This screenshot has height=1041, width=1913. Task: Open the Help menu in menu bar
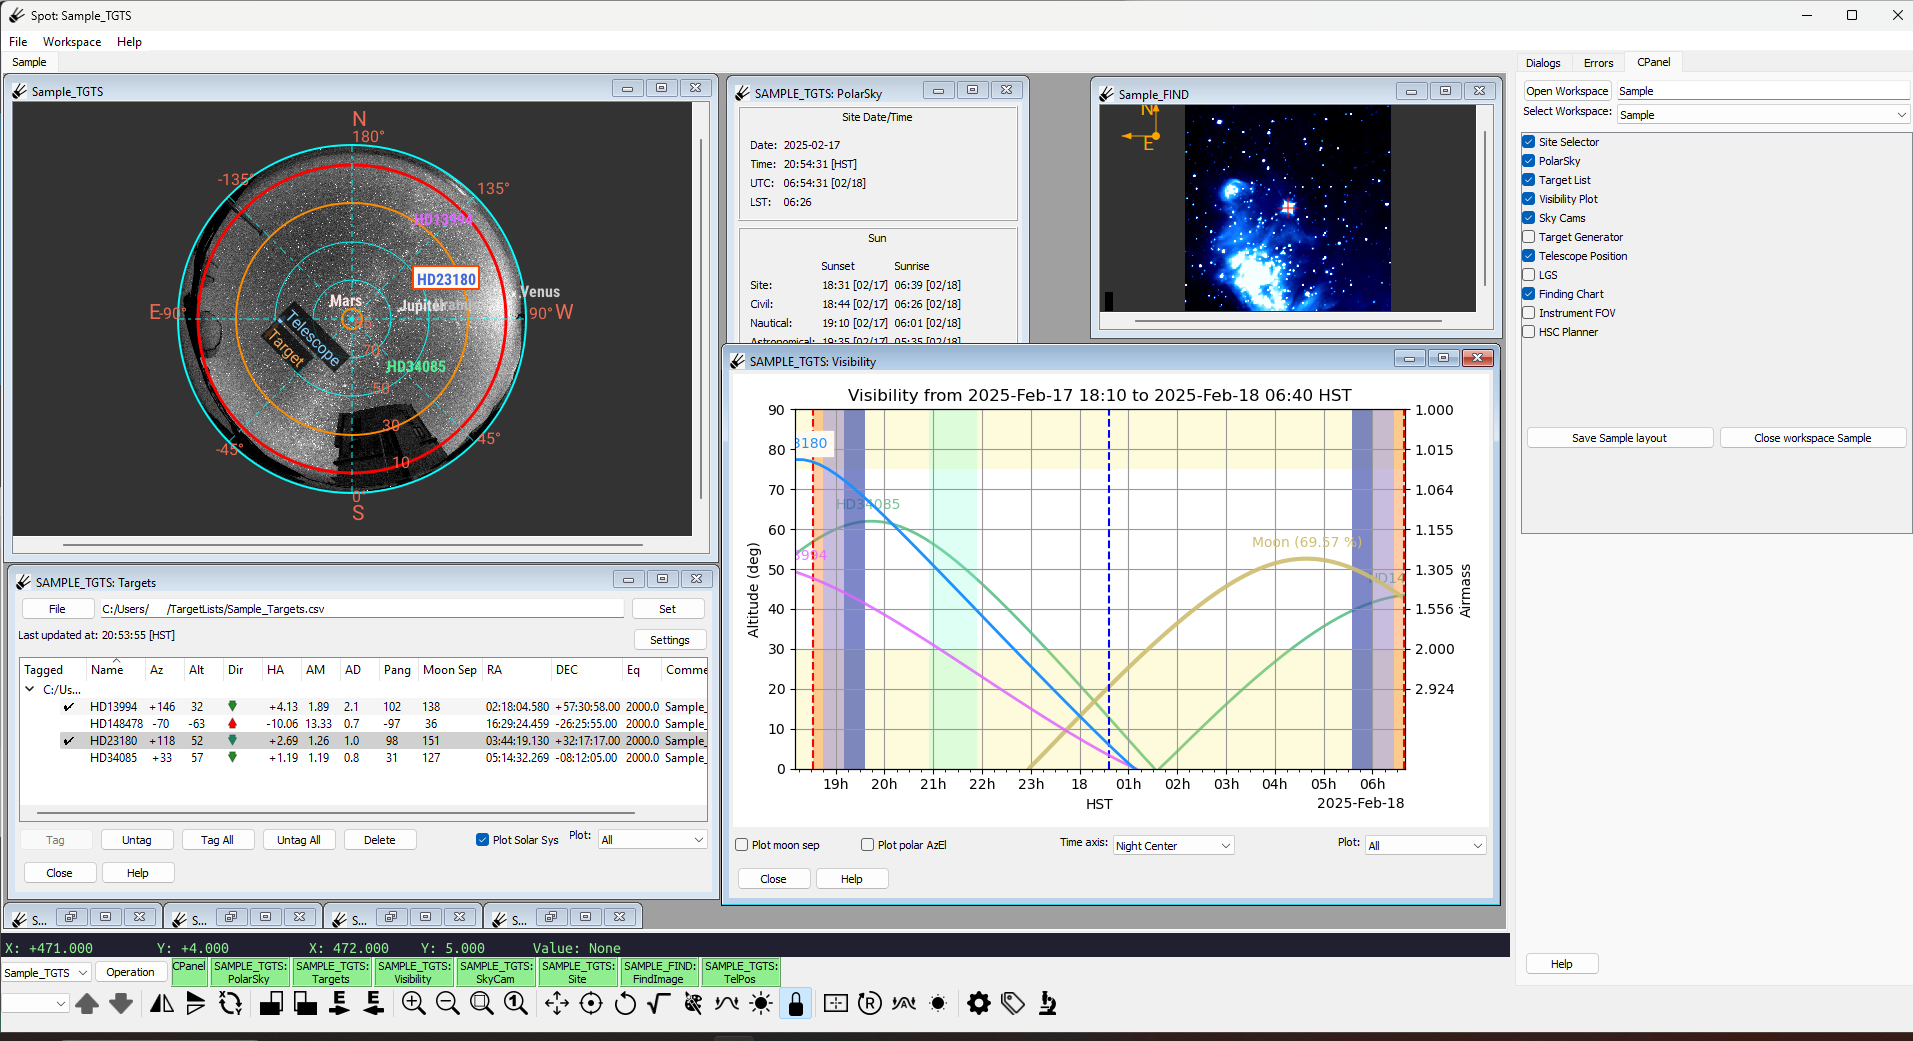pyautogui.click(x=129, y=42)
